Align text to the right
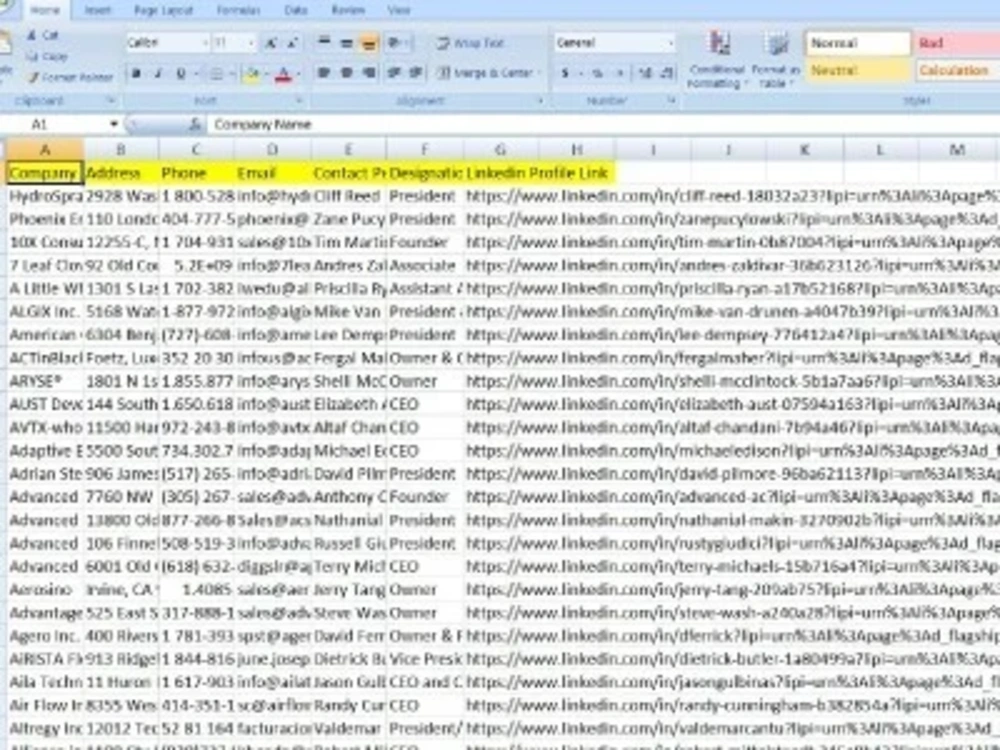1000x750 pixels. (x=369, y=73)
